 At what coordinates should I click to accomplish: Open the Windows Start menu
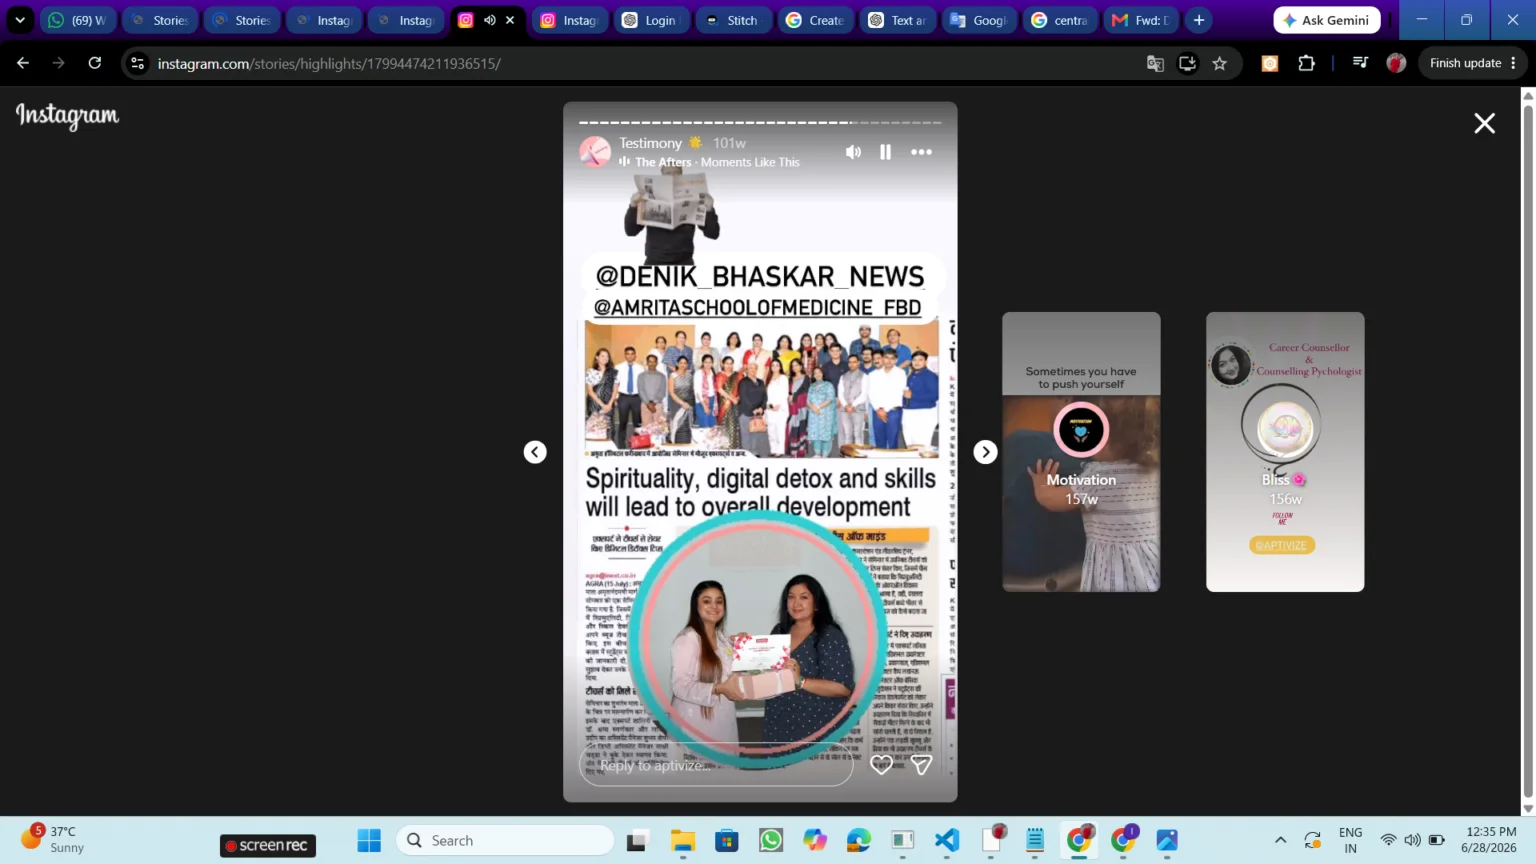[x=369, y=841]
